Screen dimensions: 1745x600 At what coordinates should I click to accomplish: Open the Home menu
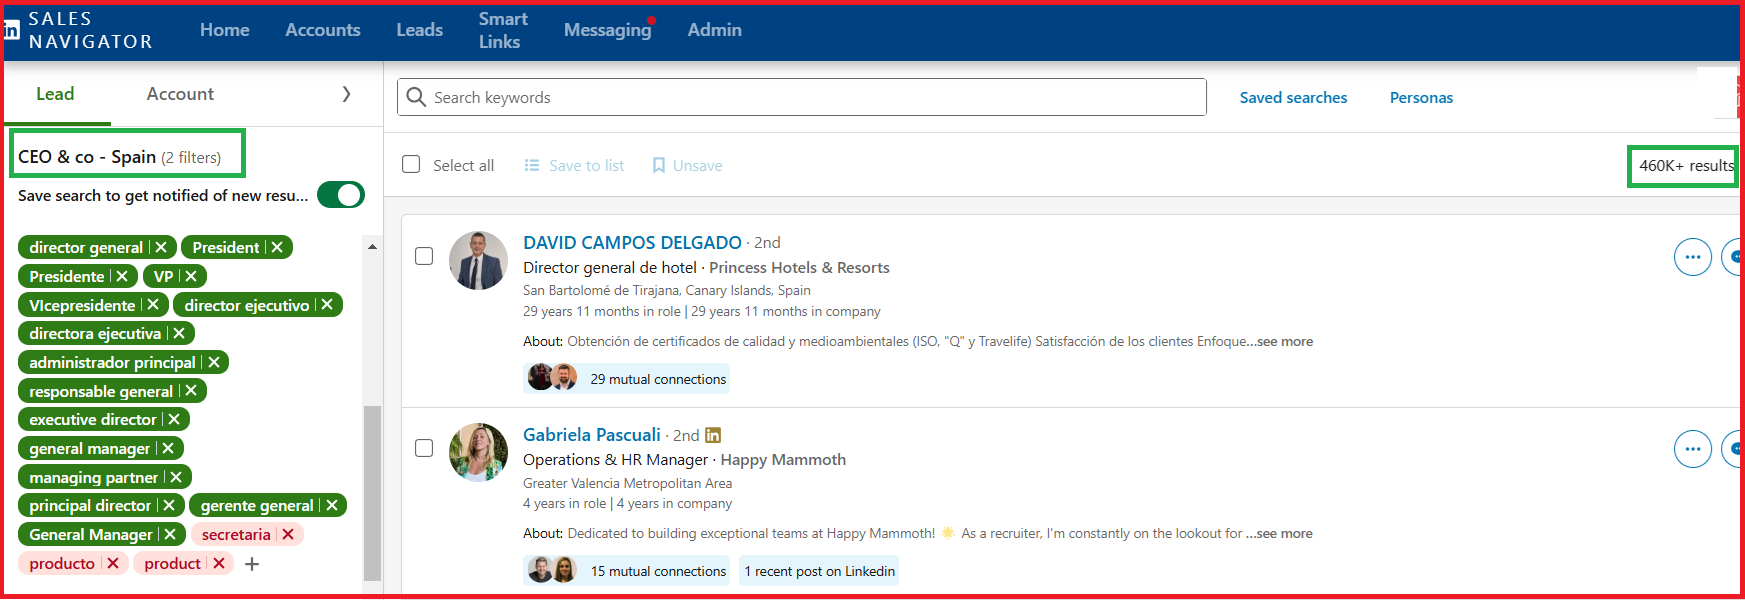click(x=225, y=30)
